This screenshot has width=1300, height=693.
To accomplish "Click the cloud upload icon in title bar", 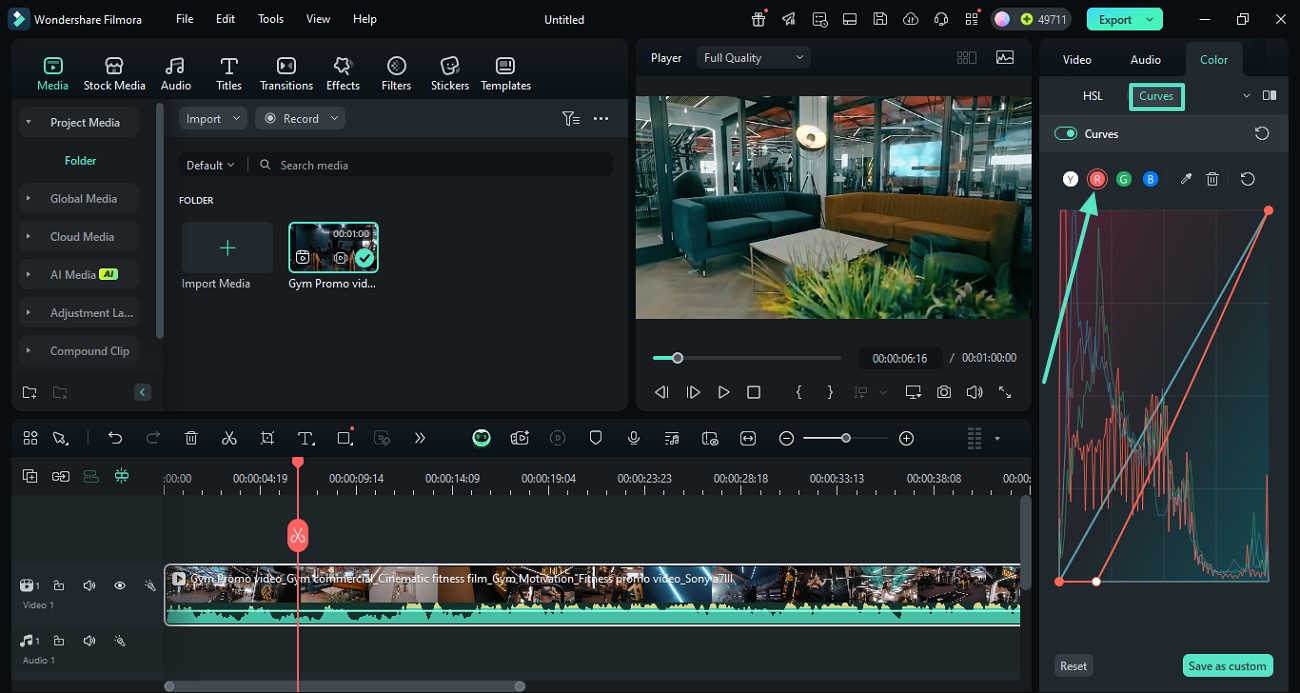I will click(910, 19).
